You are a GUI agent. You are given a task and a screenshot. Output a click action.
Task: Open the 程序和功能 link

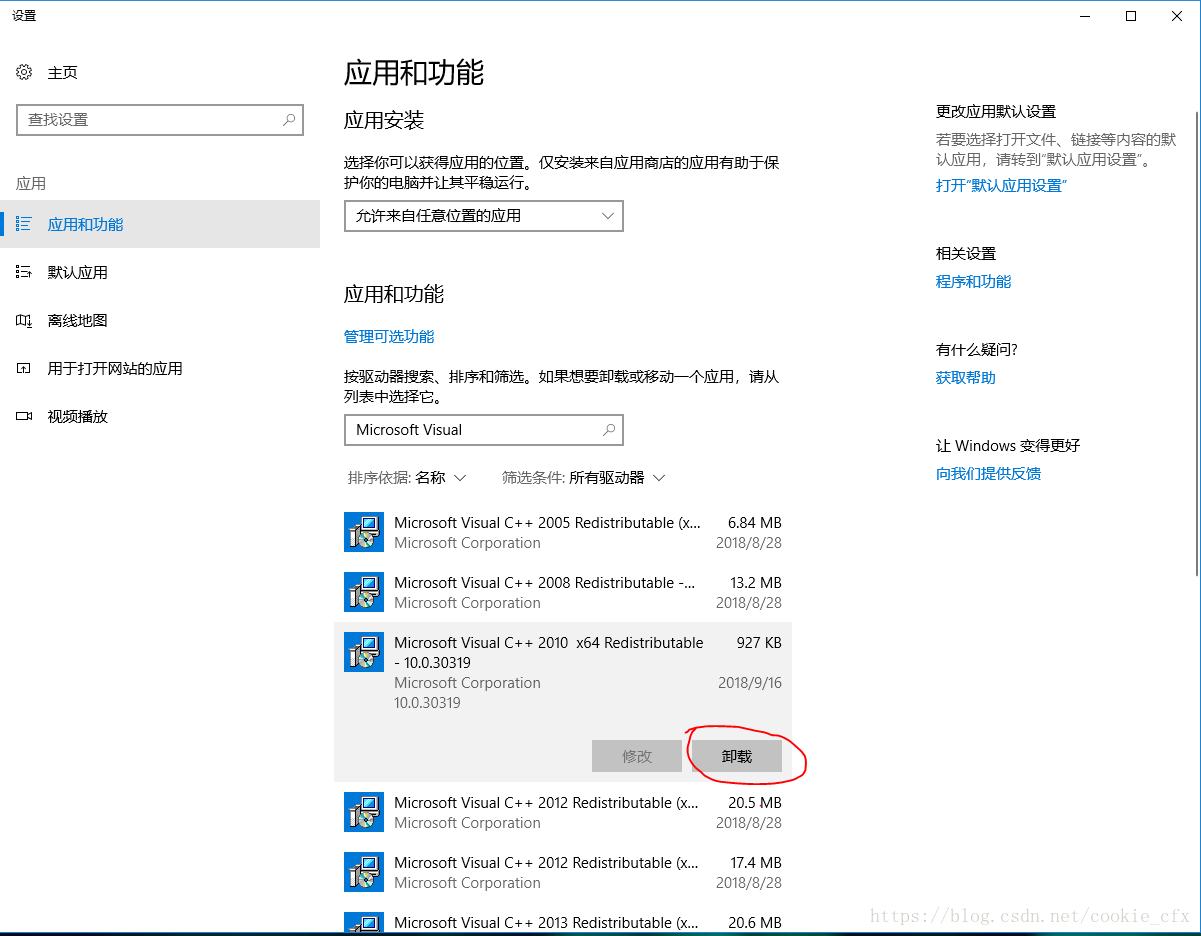(x=973, y=281)
